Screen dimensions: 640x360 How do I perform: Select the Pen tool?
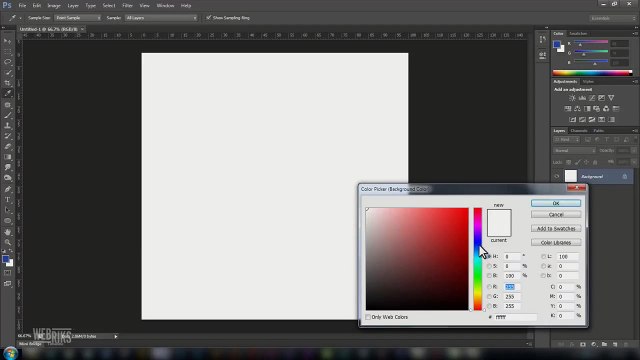point(7,189)
